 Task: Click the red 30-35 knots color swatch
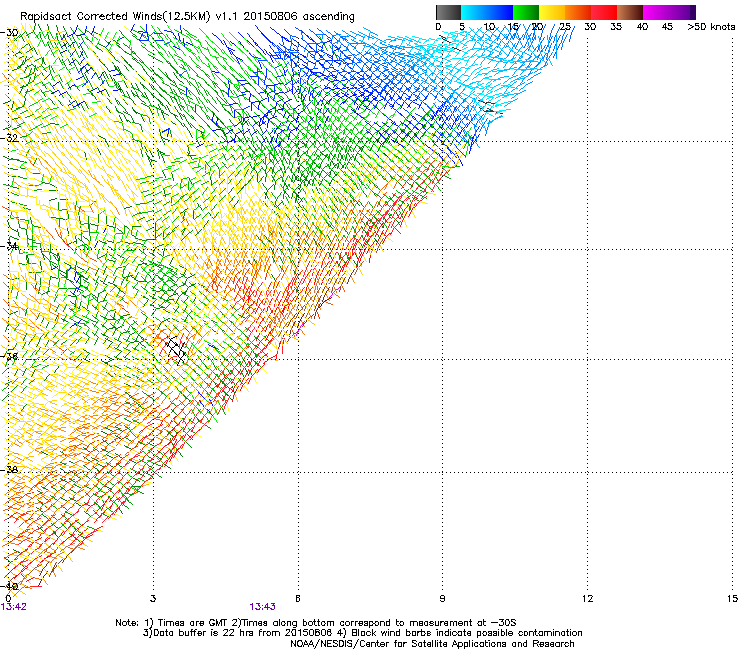click(604, 12)
